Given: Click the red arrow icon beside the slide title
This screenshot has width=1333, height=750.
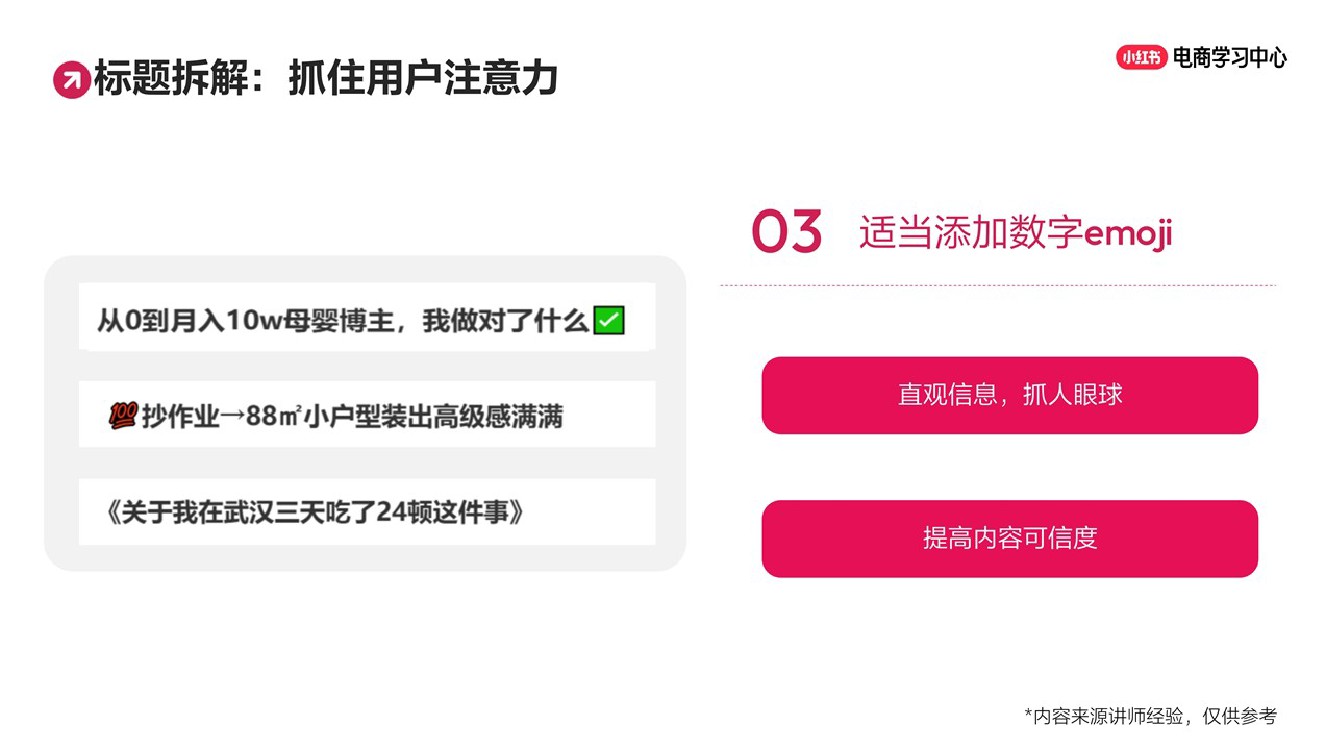Looking at the screenshot, I should [x=71, y=80].
